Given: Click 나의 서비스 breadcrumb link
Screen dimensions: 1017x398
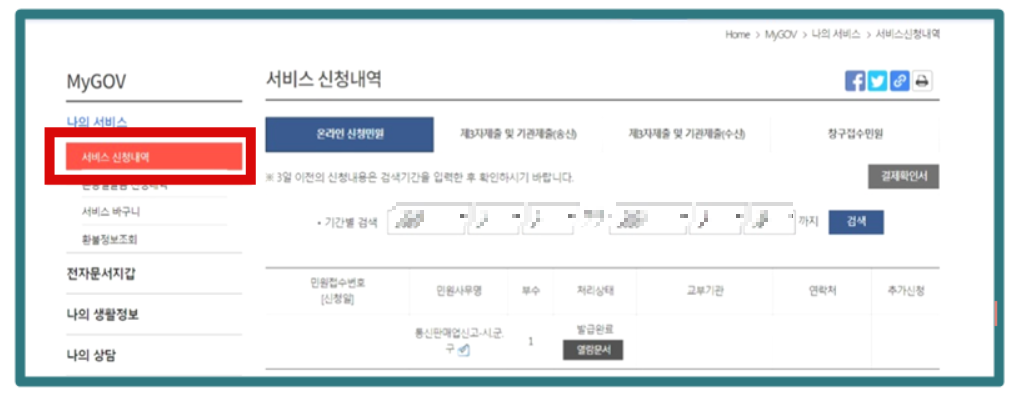Looking at the screenshot, I should [x=836, y=35].
